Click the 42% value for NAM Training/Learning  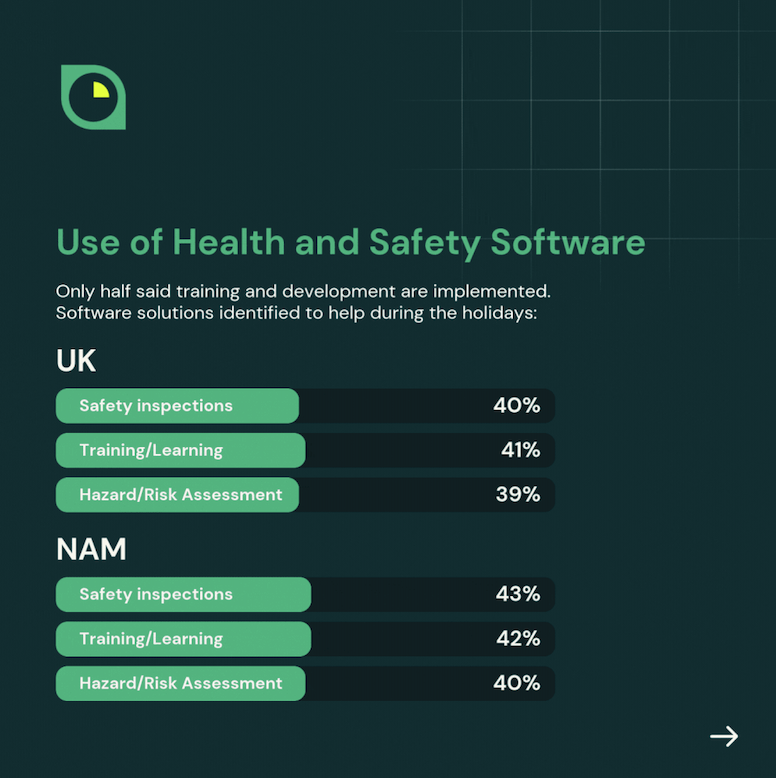tap(517, 638)
